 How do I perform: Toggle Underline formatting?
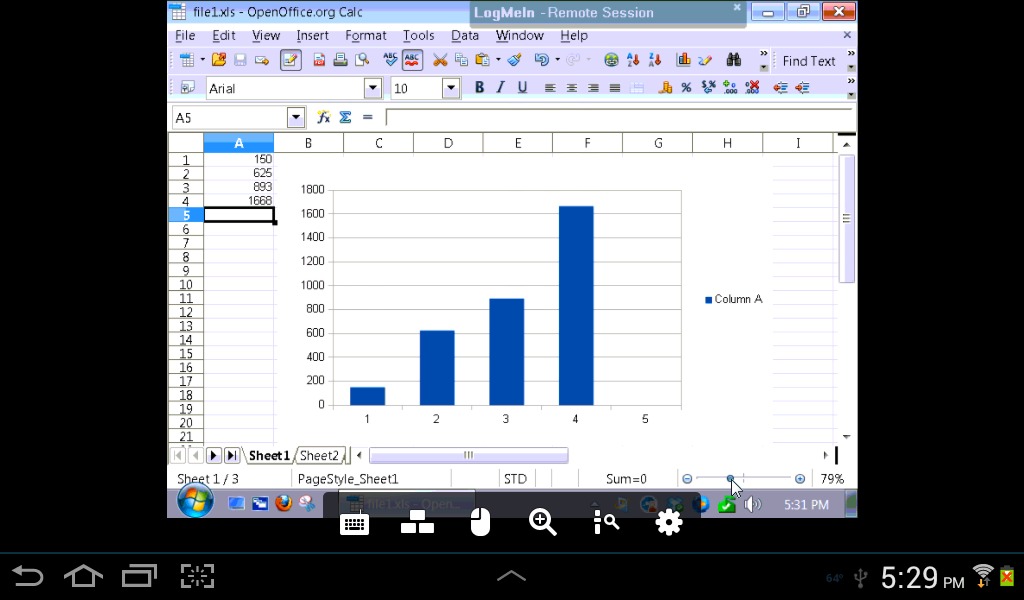point(522,87)
